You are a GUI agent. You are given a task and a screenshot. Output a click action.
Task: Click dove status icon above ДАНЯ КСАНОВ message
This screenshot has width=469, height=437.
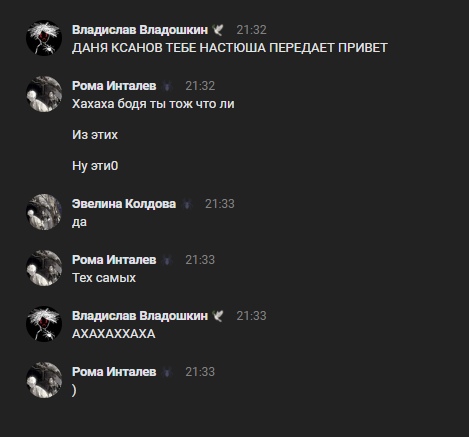[218, 30]
